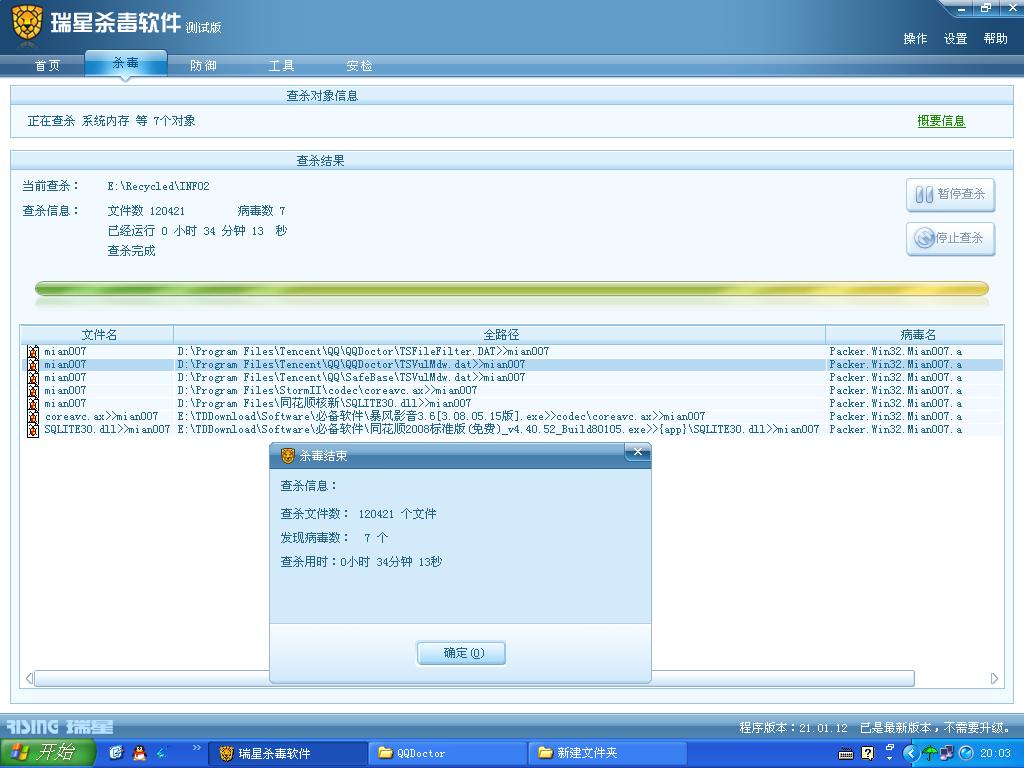Screen dimensions: 1024x768
Task: Select the 杀毒 tab
Action: pyautogui.click(x=125, y=63)
